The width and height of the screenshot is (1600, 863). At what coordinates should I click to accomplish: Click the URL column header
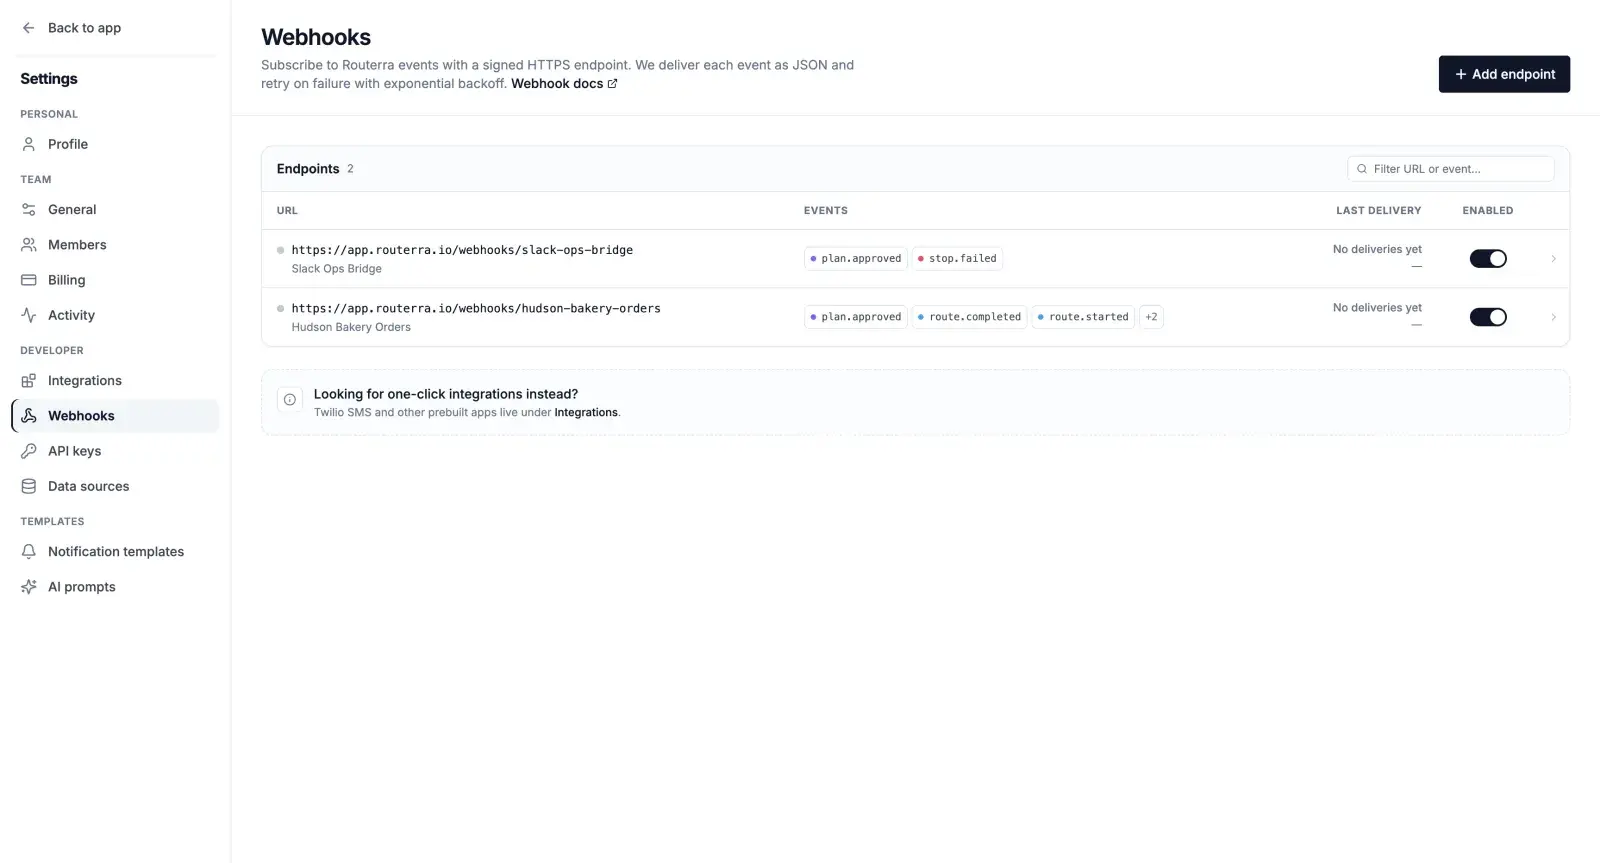[x=287, y=211]
